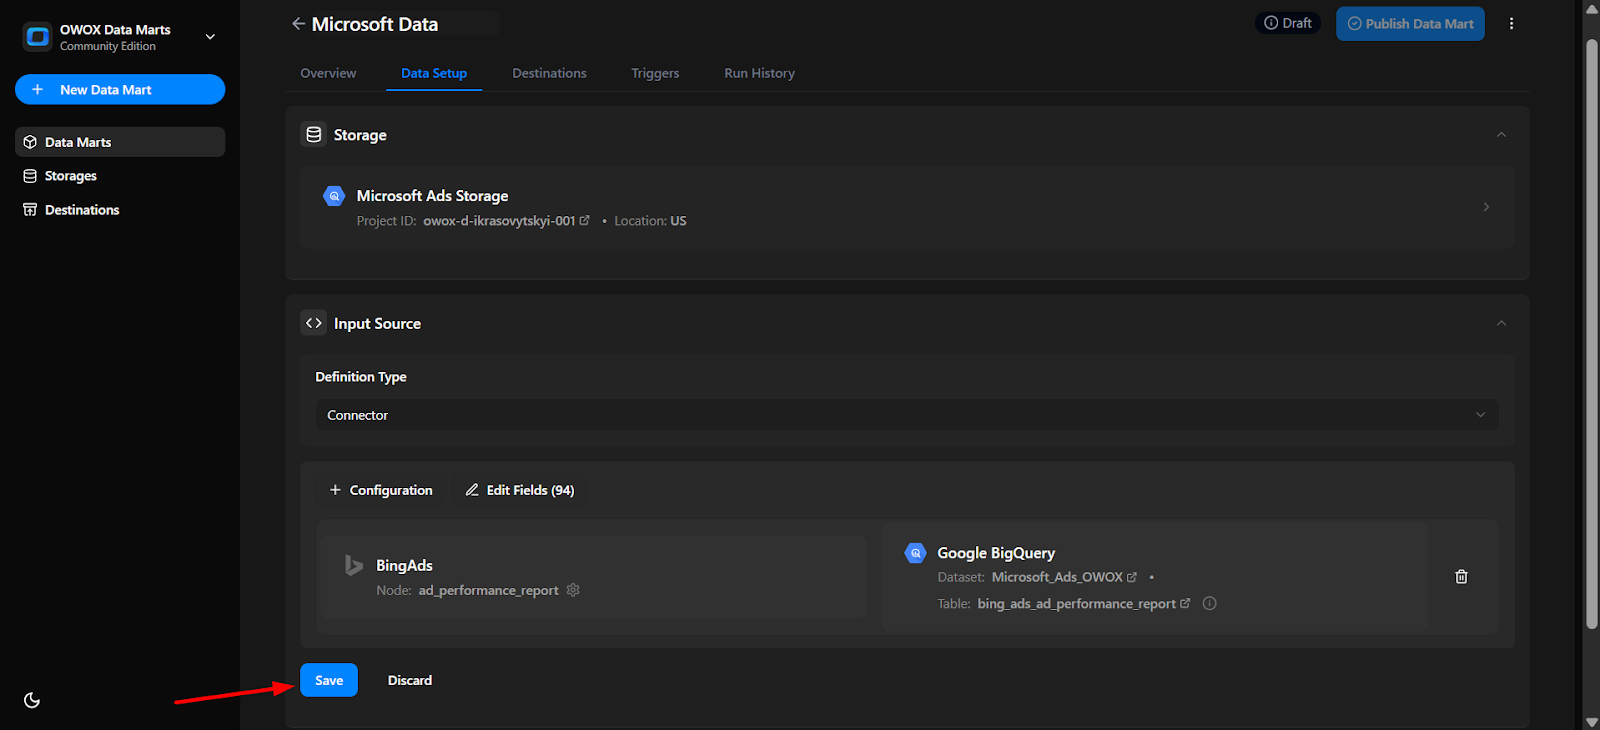The width and height of the screenshot is (1600, 730).
Task: Click the Input Source code brackets icon
Action: tap(314, 323)
